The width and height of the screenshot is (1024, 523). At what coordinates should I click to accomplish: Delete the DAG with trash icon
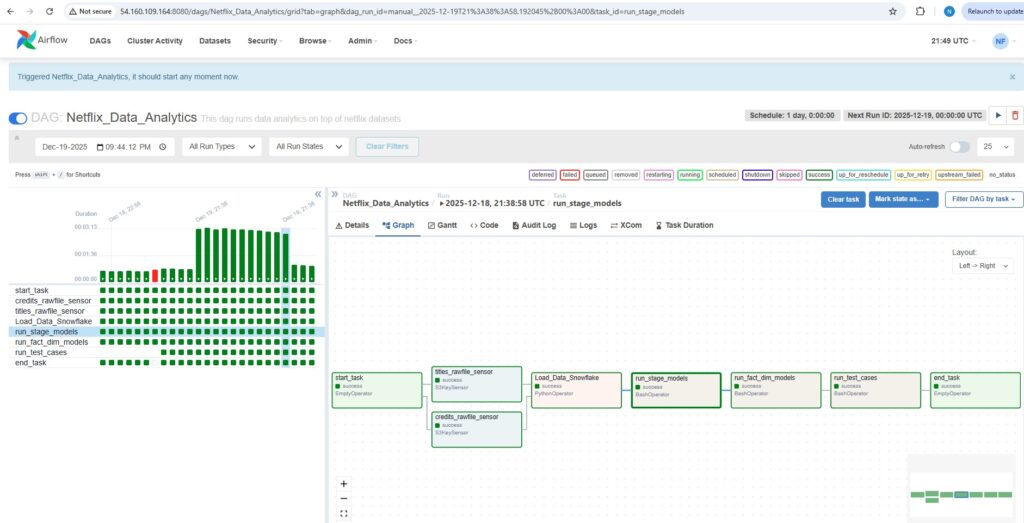point(1015,116)
